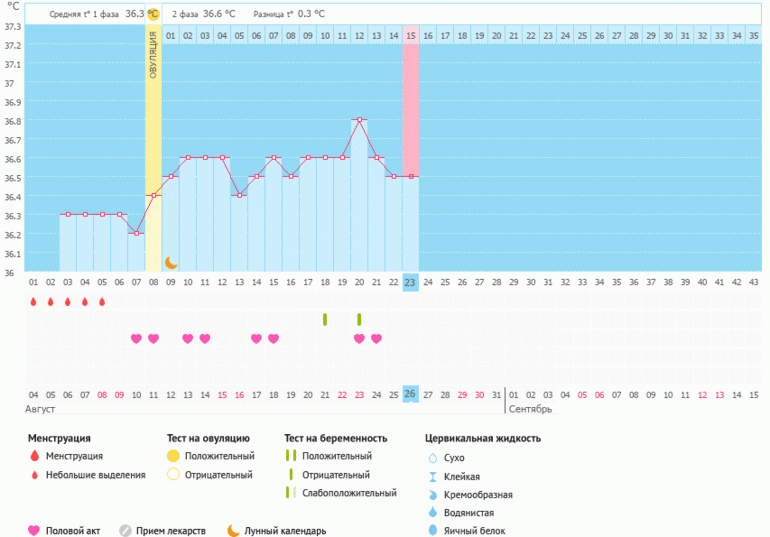The width and height of the screenshot is (770, 537).
Task: Click the green pregnancy test marker under day 20
Action: click(359, 319)
